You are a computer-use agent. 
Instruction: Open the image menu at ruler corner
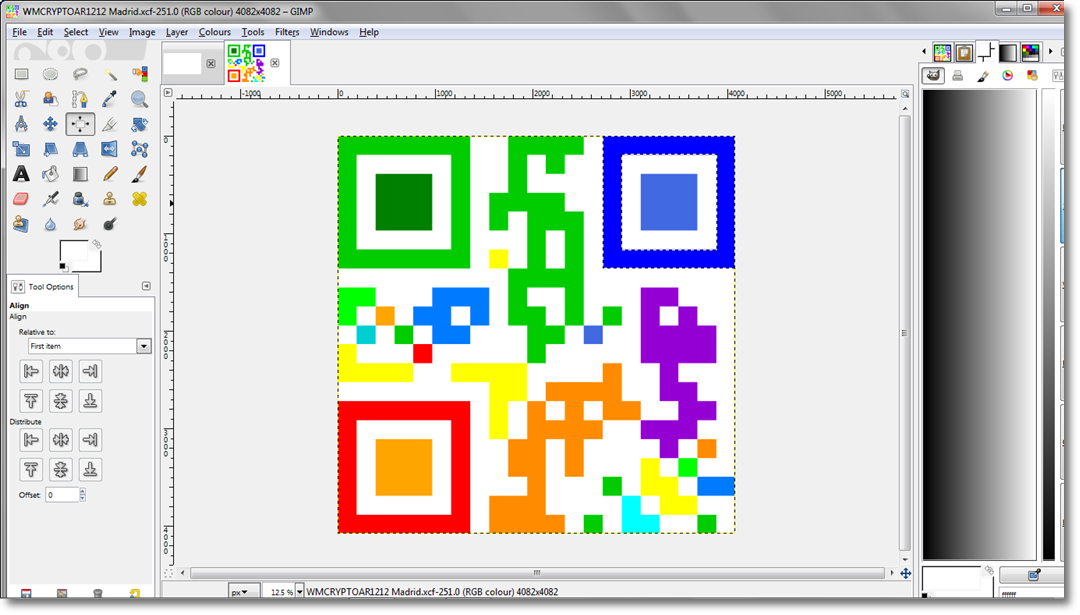pyautogui.click(x=168, y=92)
